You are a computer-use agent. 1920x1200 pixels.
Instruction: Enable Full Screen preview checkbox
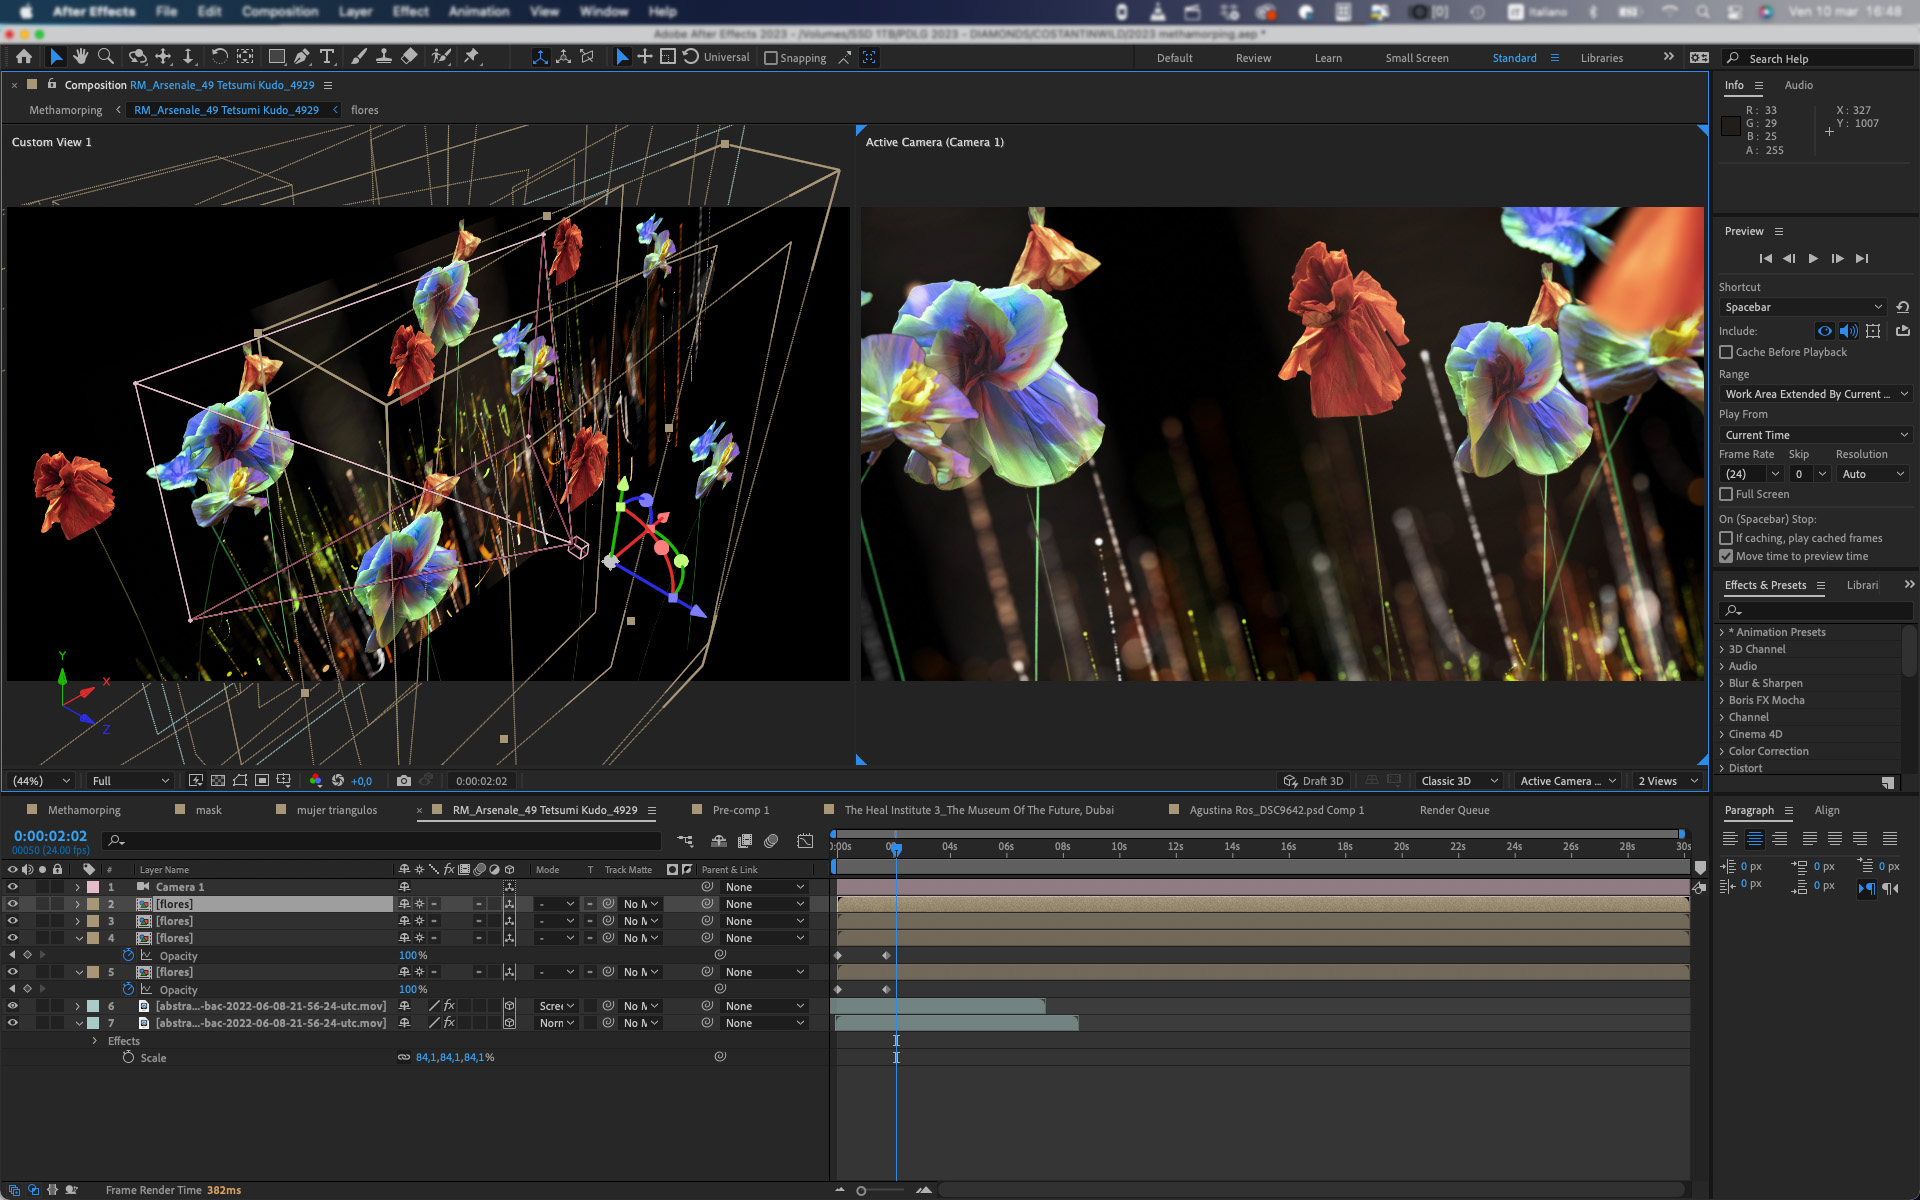pyautogui.click(x=1726, y=494)
